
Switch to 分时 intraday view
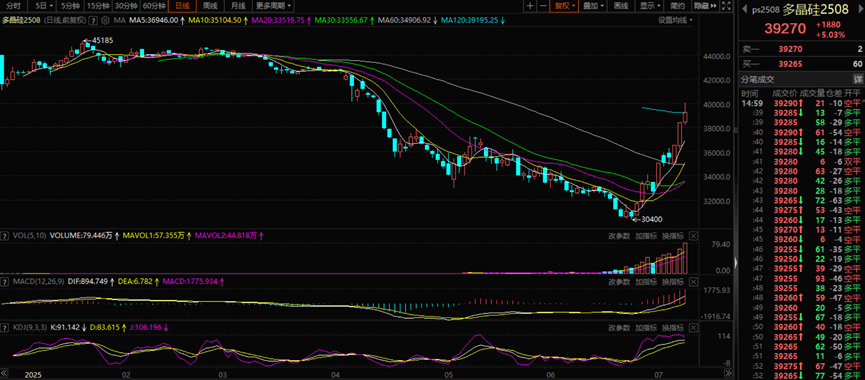point(13,6)
